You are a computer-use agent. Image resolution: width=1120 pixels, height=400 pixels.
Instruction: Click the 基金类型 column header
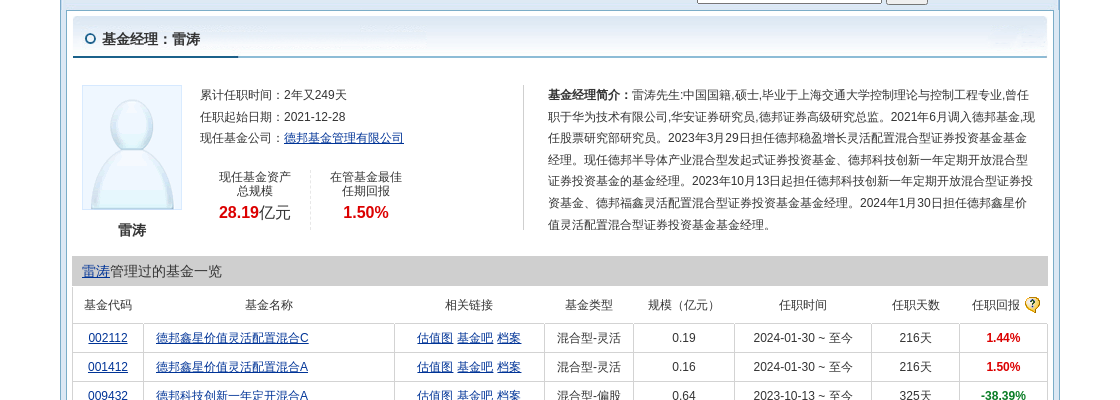[x=589, y=305]
